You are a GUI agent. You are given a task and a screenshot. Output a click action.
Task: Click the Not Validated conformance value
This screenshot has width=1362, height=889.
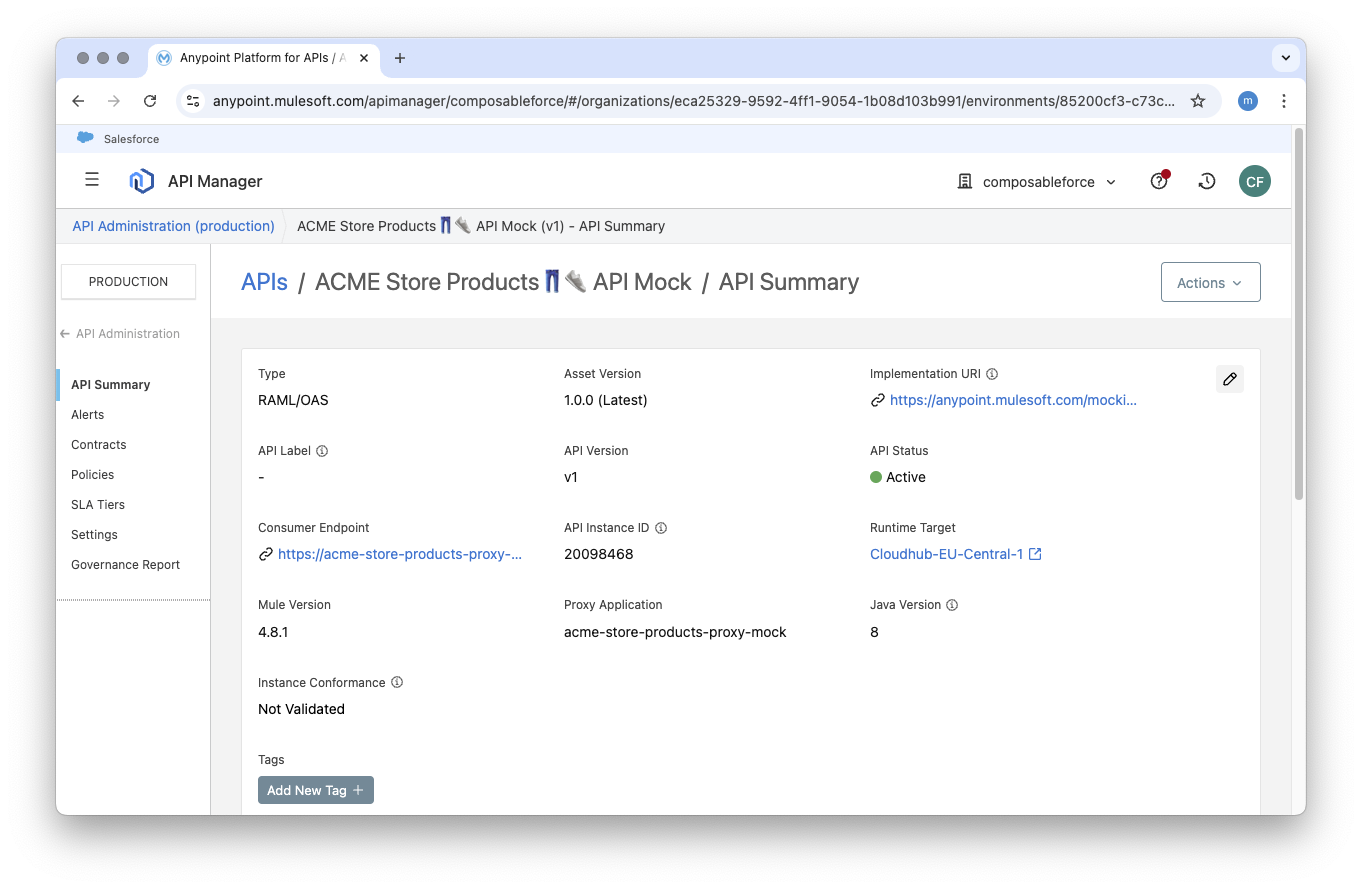pyautogui.click(x=301, y=709)
